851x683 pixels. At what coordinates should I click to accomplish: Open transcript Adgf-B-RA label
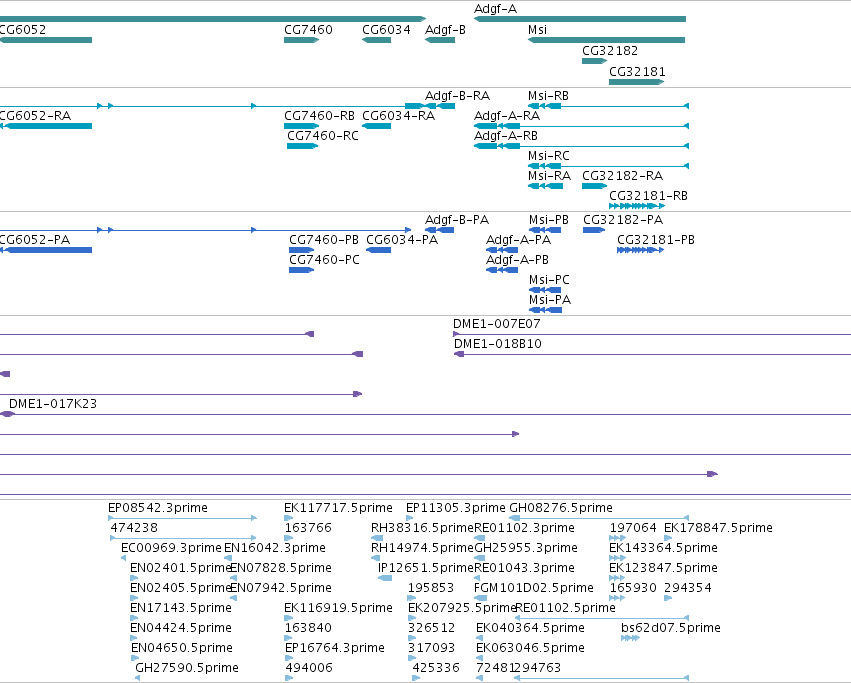tap(458, 96)
